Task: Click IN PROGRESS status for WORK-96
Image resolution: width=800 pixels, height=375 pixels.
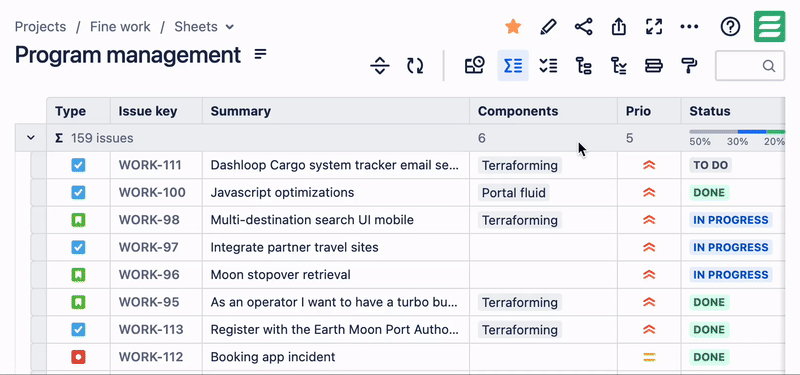Action: coord(731,275)
